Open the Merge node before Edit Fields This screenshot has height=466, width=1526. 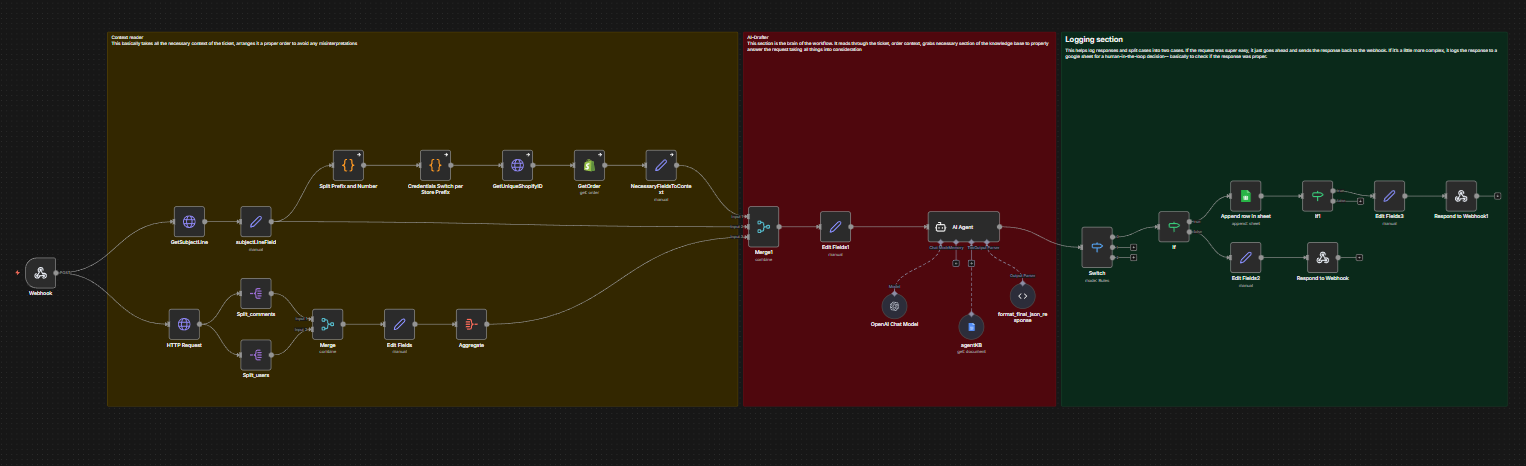[x=327, y=324]
